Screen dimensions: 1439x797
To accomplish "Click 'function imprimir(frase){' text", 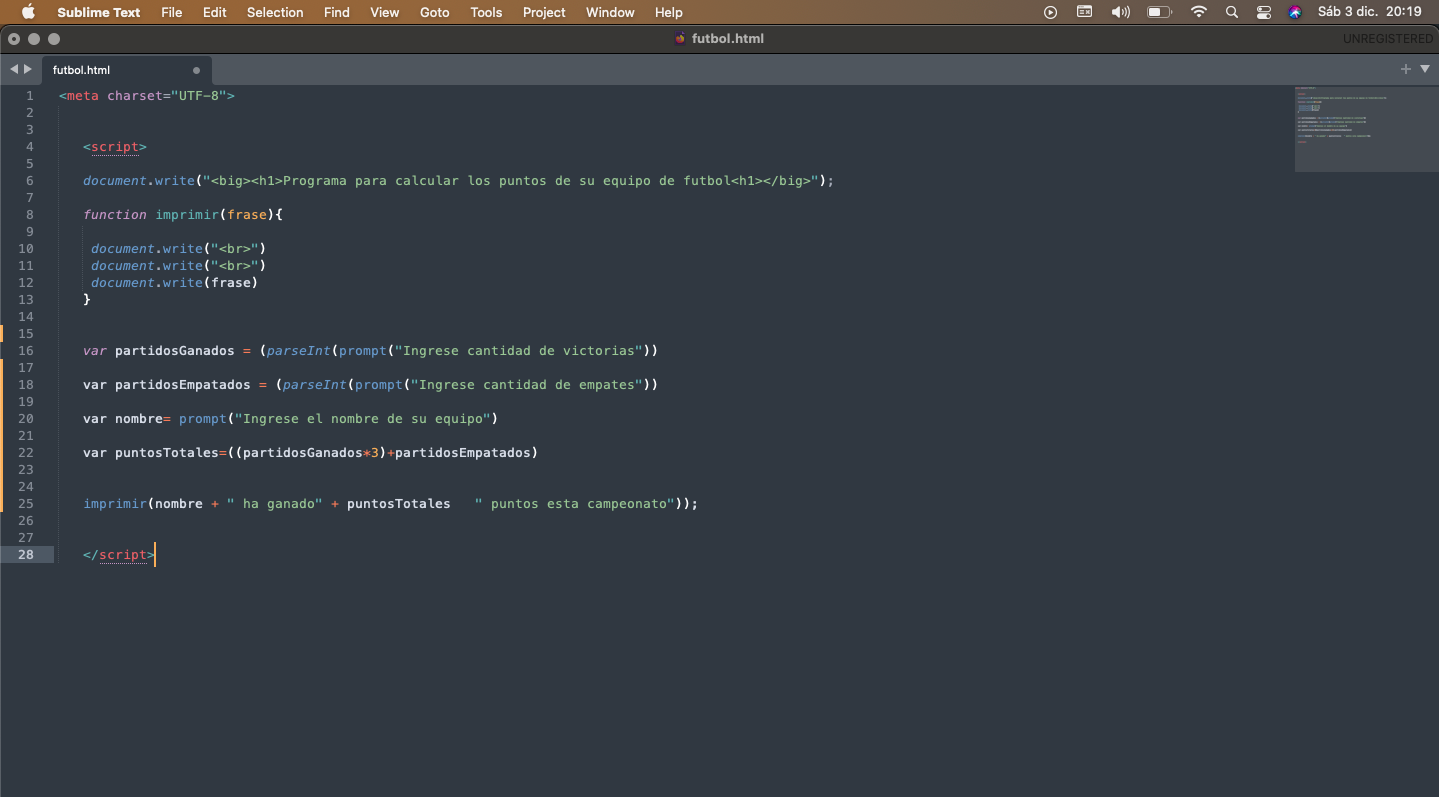I will click(183, 215).
